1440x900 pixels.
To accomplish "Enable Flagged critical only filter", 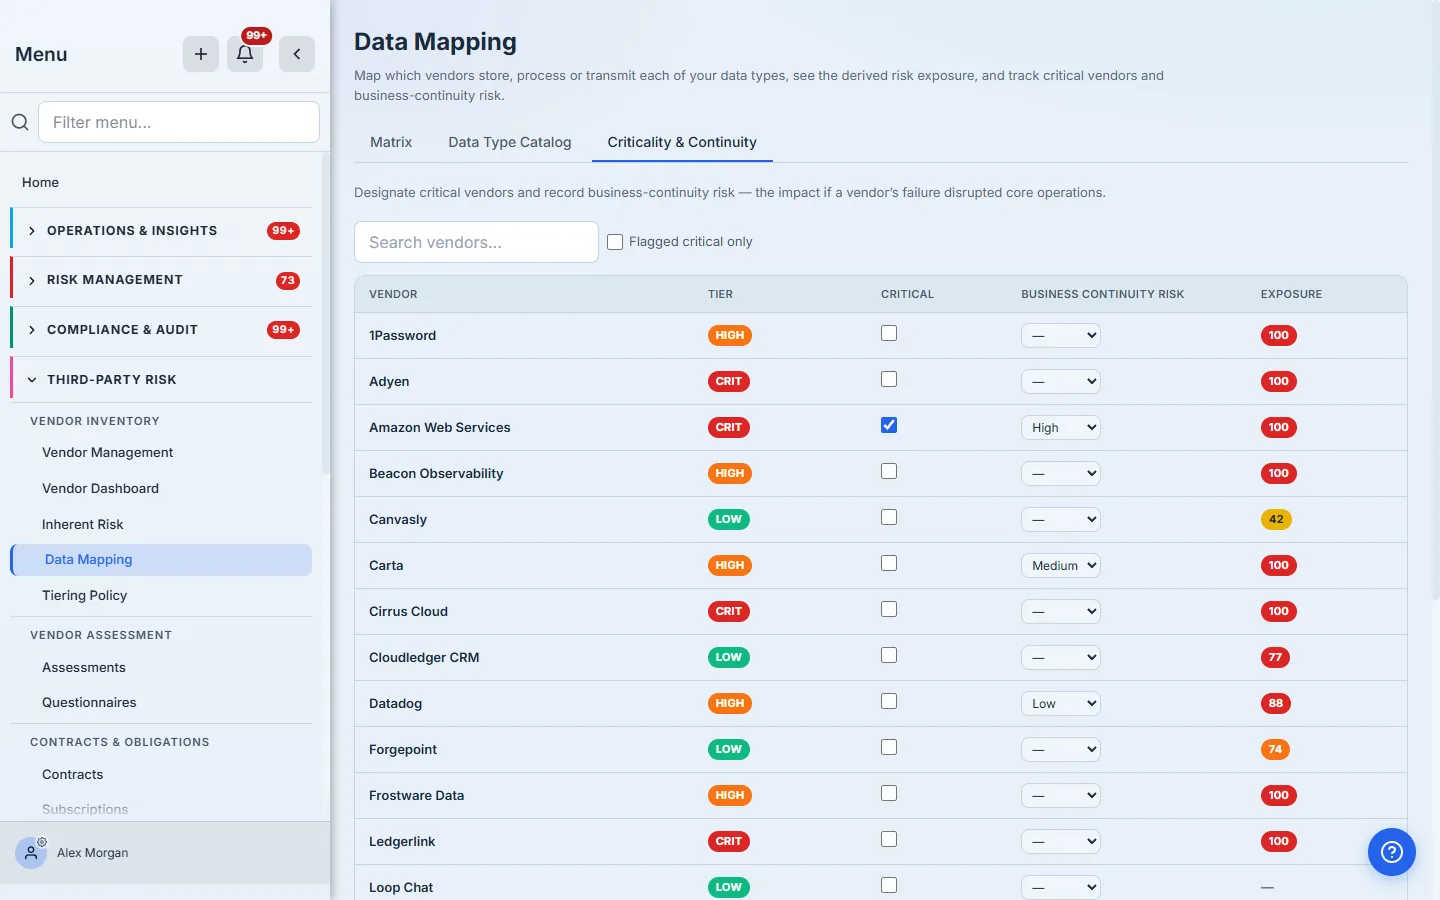I will click(x=615, y=242).
